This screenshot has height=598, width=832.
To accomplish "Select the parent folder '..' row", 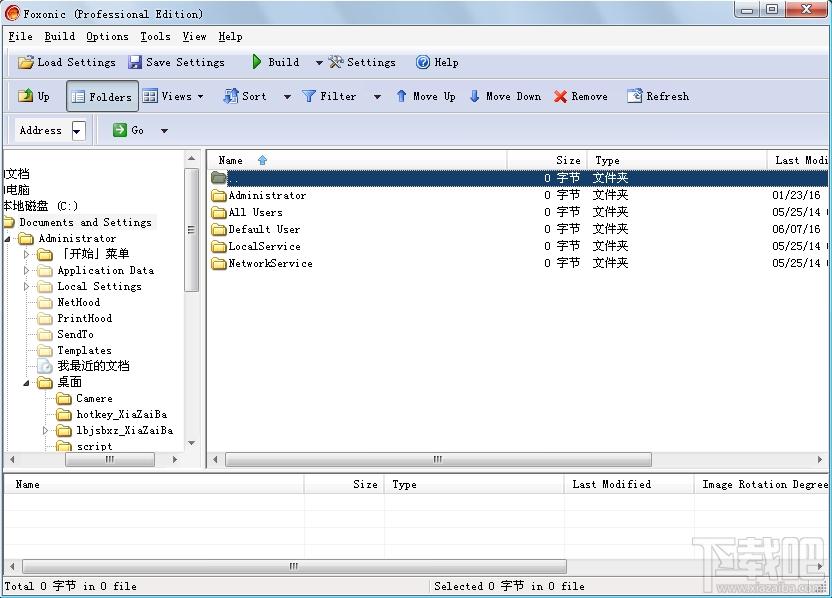I will point(517,178).
